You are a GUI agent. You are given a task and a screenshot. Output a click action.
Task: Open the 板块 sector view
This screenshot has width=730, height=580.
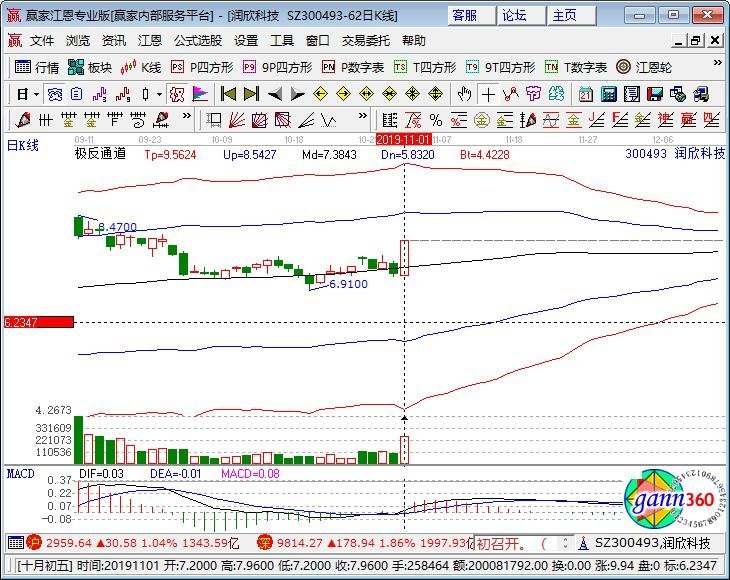coord(90,67)
